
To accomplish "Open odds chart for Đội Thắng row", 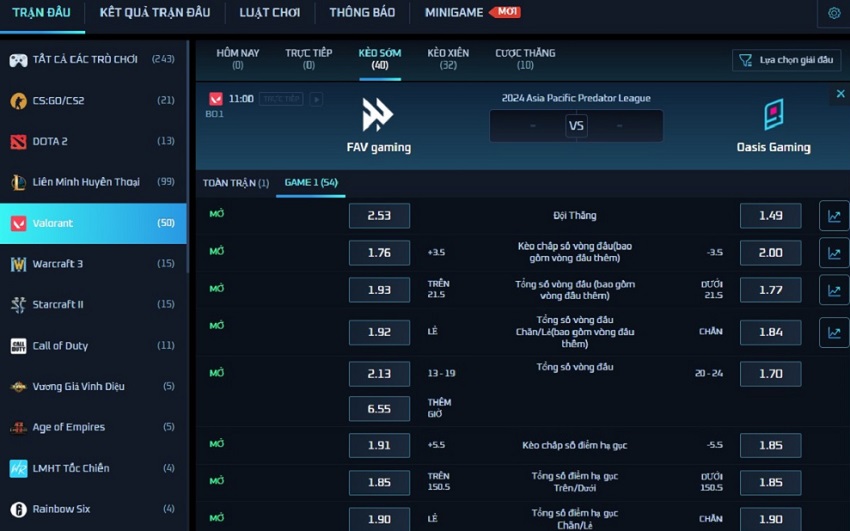I will pos(834,216).
